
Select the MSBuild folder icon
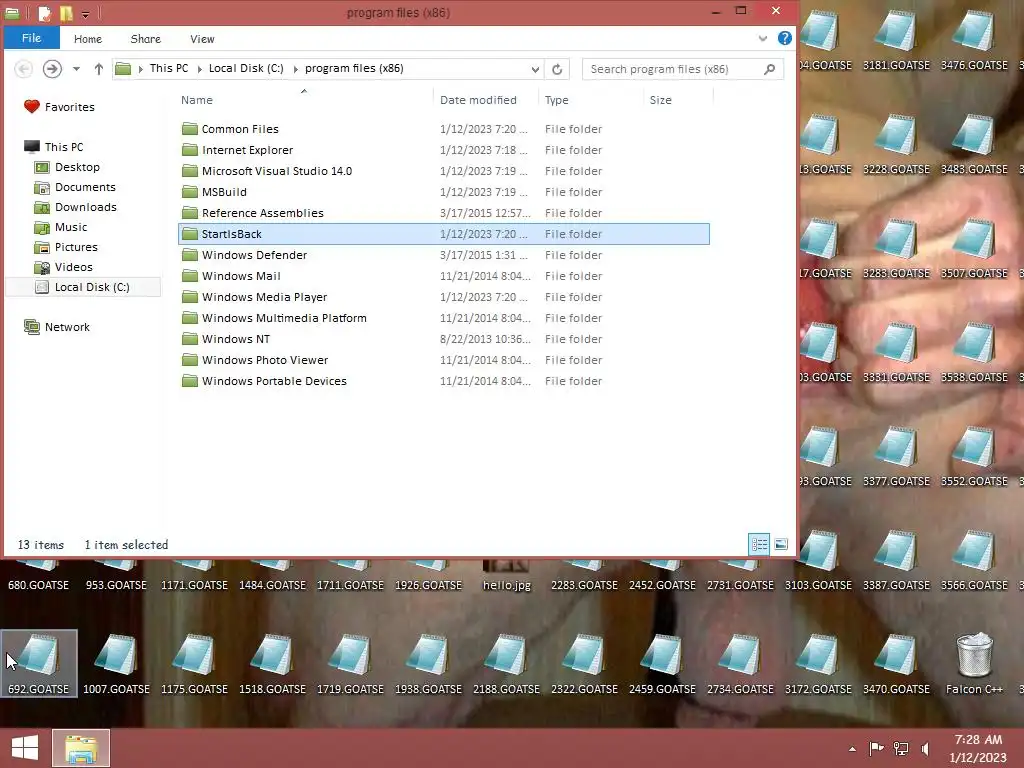(190, 192)
